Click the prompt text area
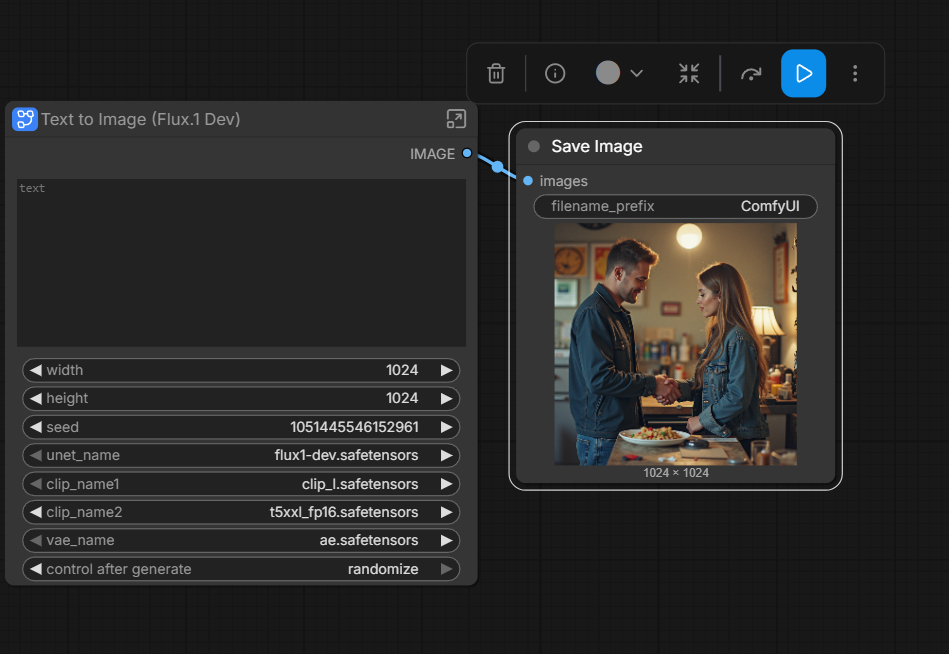The height and width of the screenshot is (654, 949). (x=241, y=263)
